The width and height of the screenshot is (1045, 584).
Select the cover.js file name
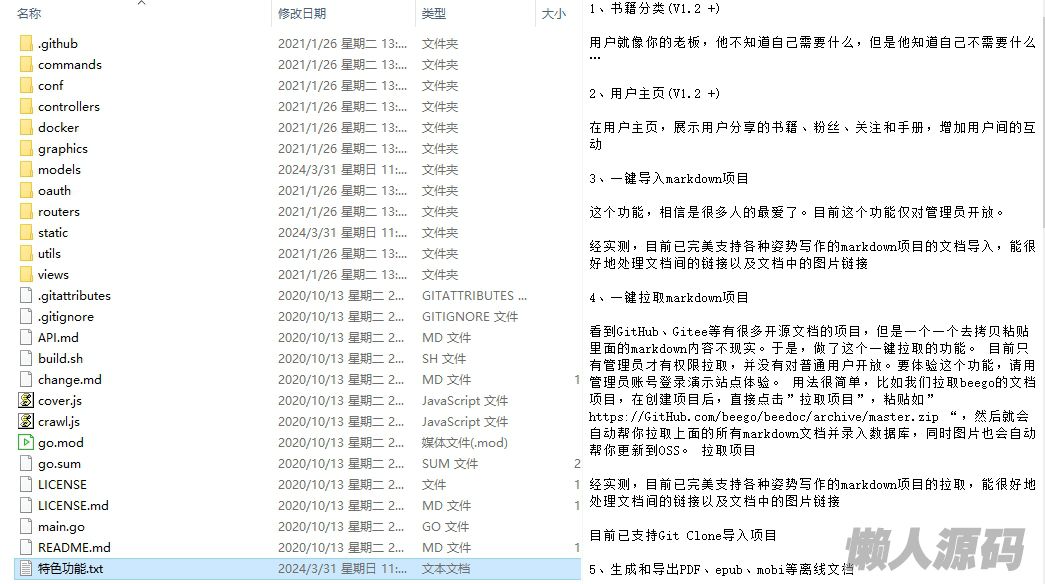pyautogui.click(x=60, y=401)
